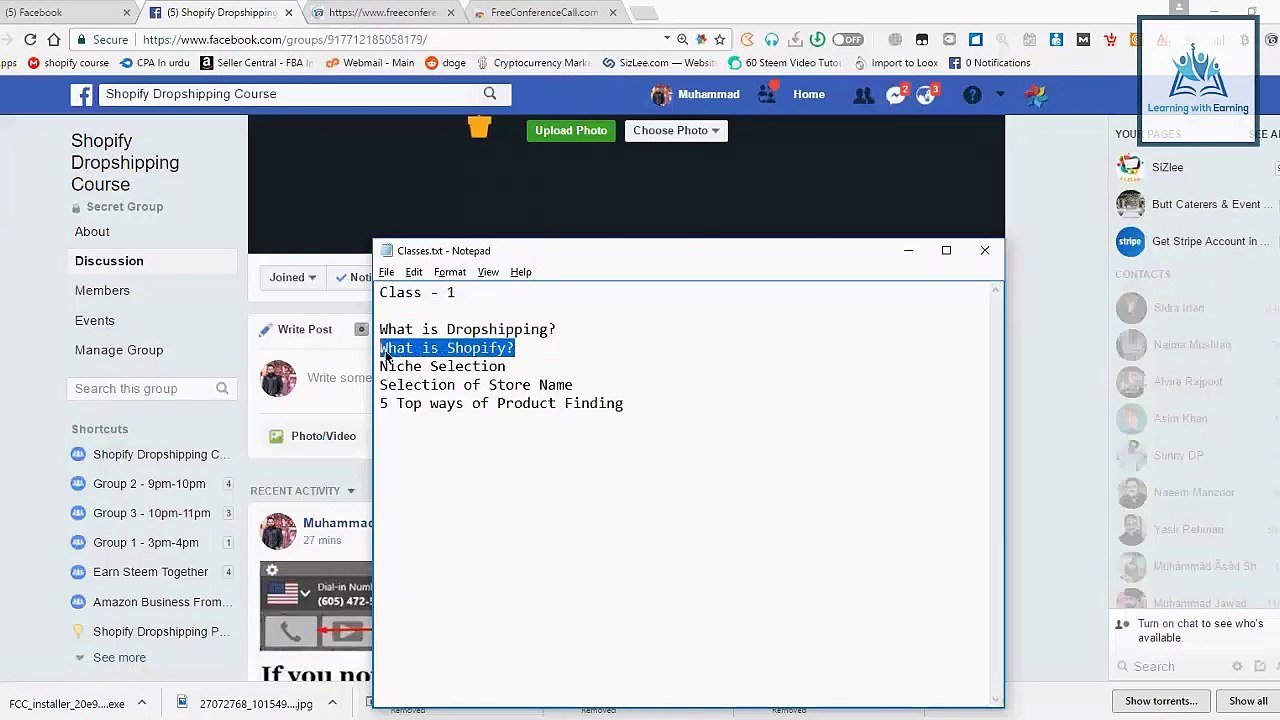
Task: Click the Search this group field
Action: coord(152,388)
